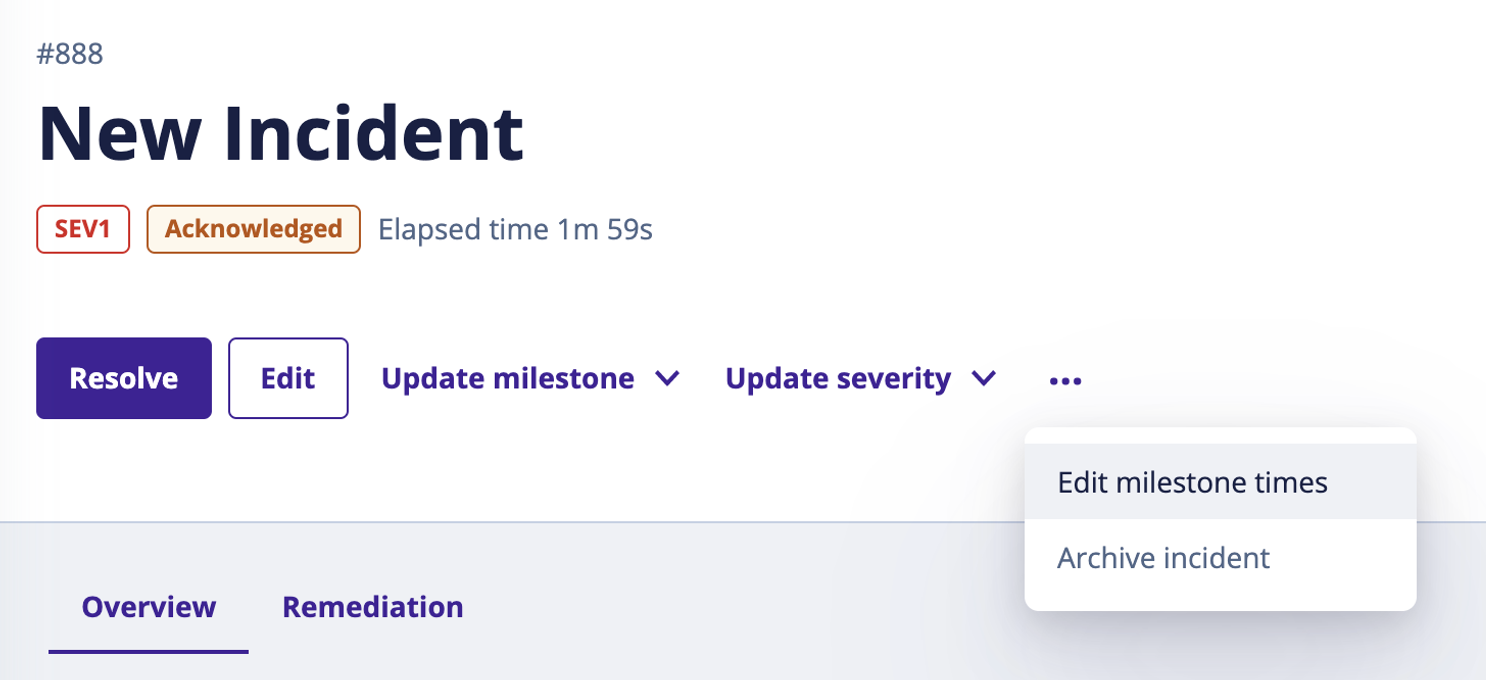The width and height of the screenshot is (1486, 680).
Task: Click the New Incident title heading
Action: pos(281,133)
